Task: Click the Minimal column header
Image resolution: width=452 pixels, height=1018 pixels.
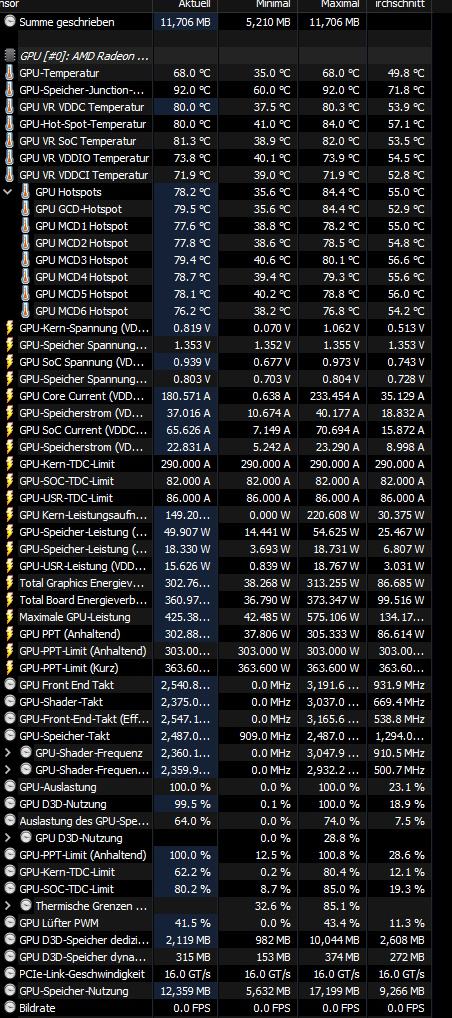Action: [258, 5]
